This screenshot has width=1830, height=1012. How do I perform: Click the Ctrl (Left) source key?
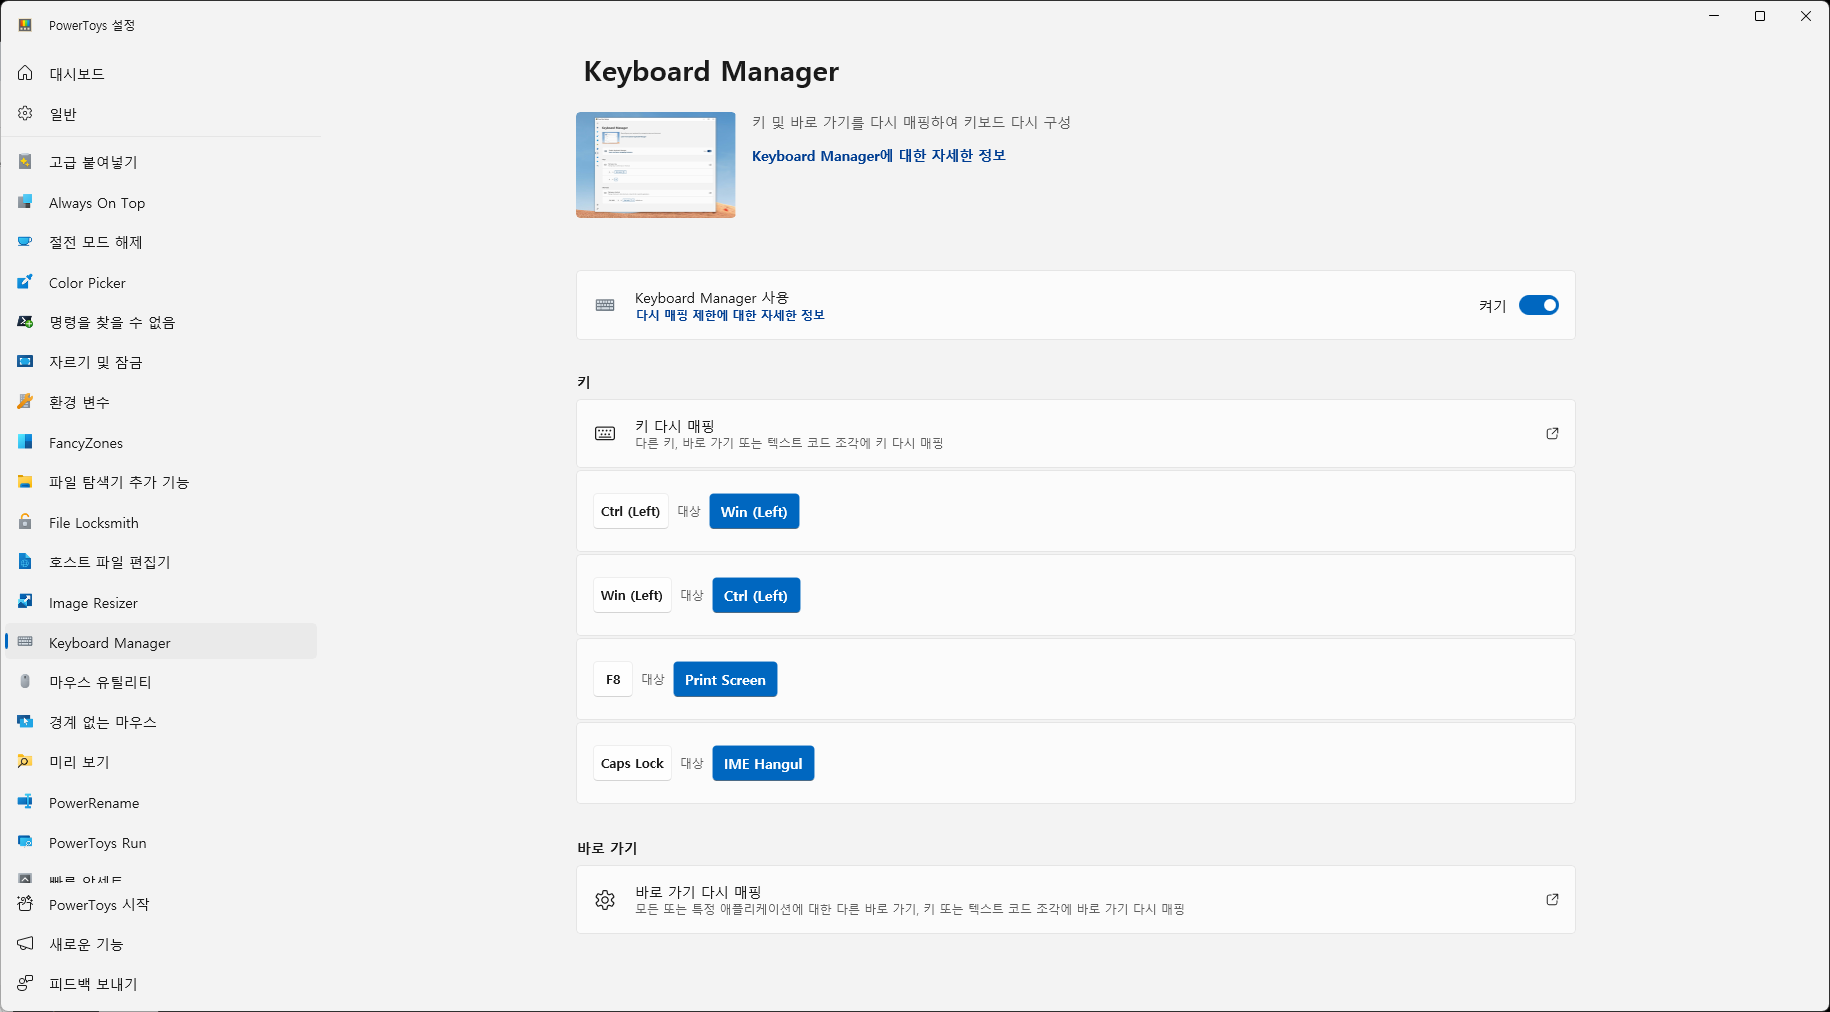631,511
